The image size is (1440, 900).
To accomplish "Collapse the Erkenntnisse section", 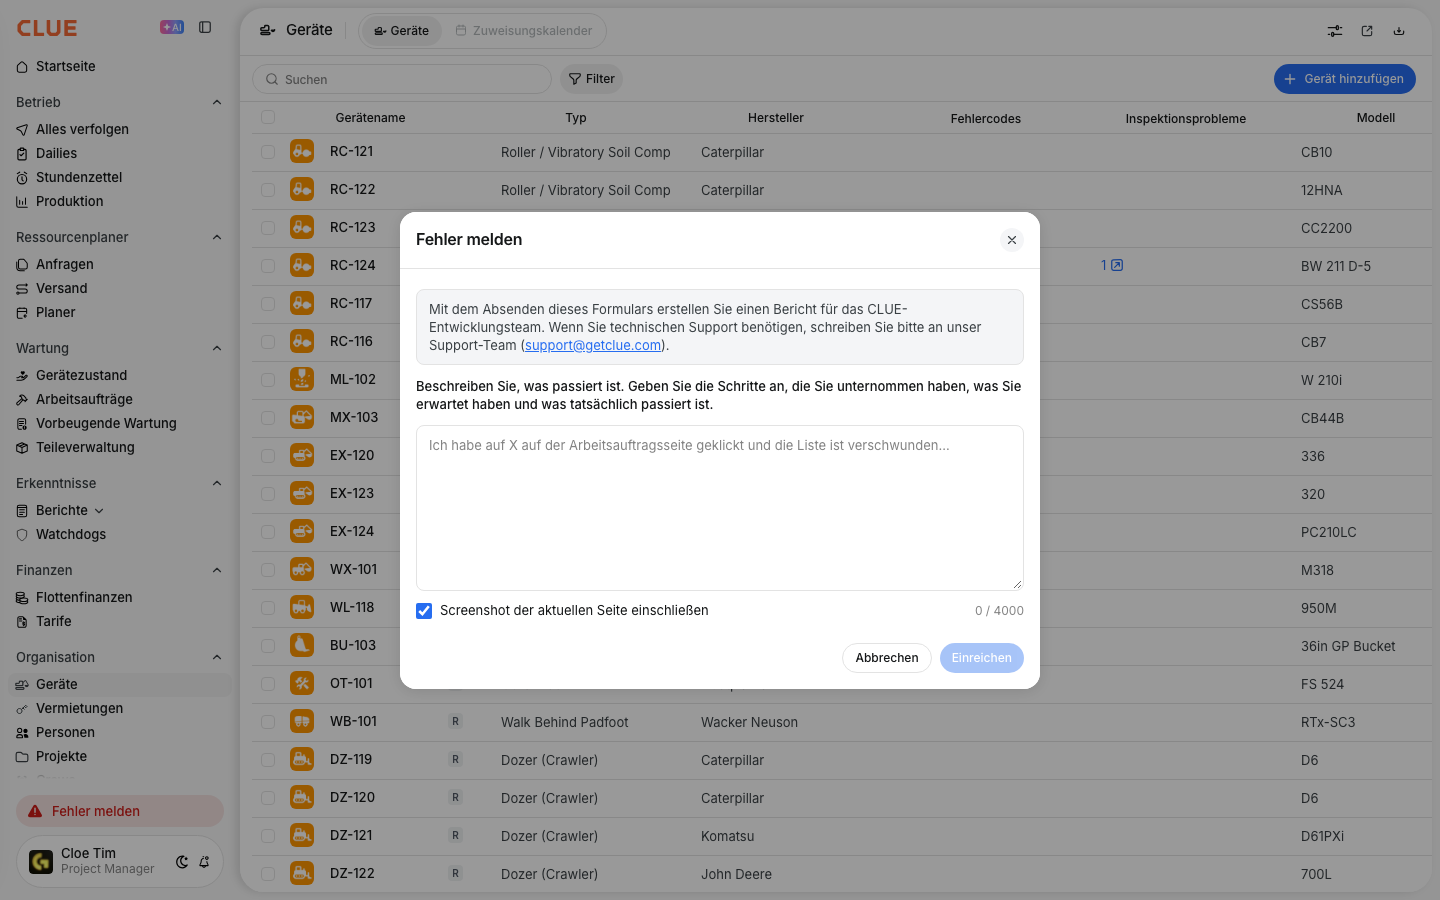I will pyautogui.click(x=217, y=483).
